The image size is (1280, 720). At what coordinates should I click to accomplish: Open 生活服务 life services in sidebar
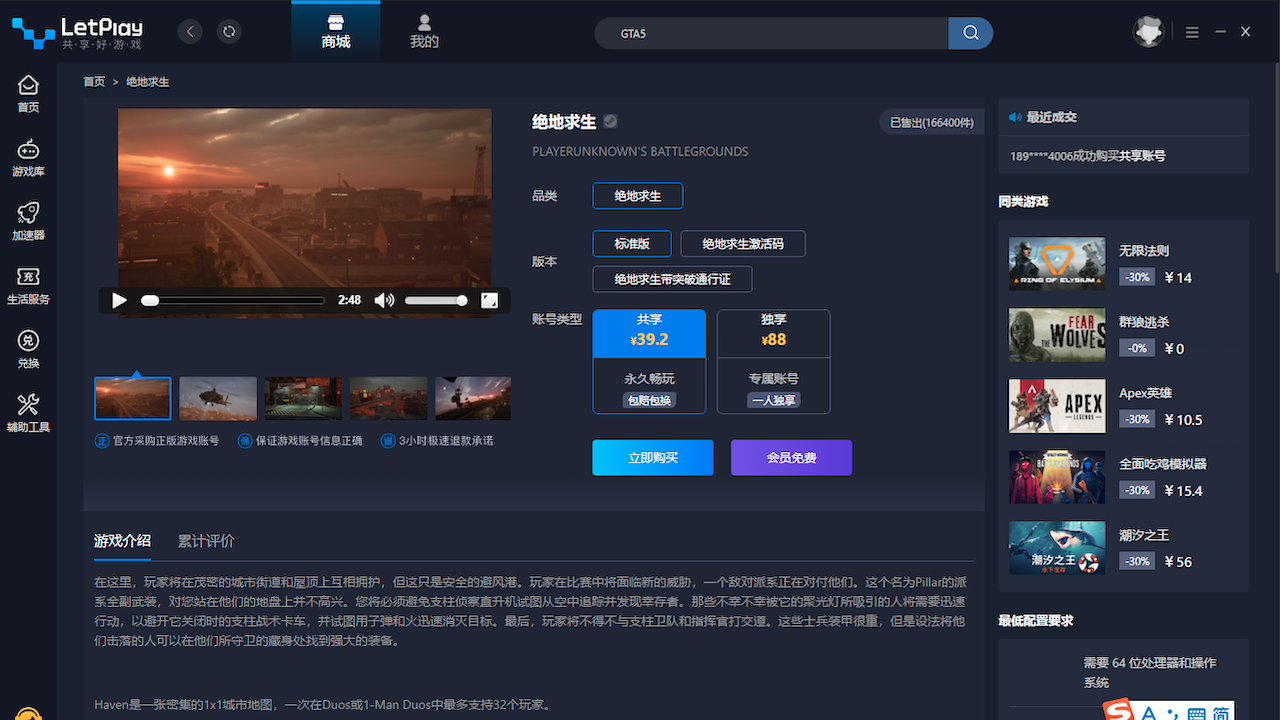click(x=28, y=286)
